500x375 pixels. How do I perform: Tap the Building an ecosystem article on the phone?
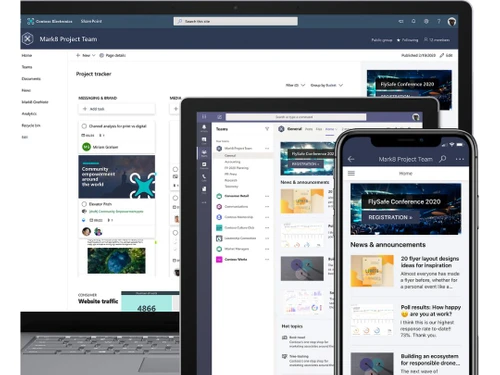(406, 364)
